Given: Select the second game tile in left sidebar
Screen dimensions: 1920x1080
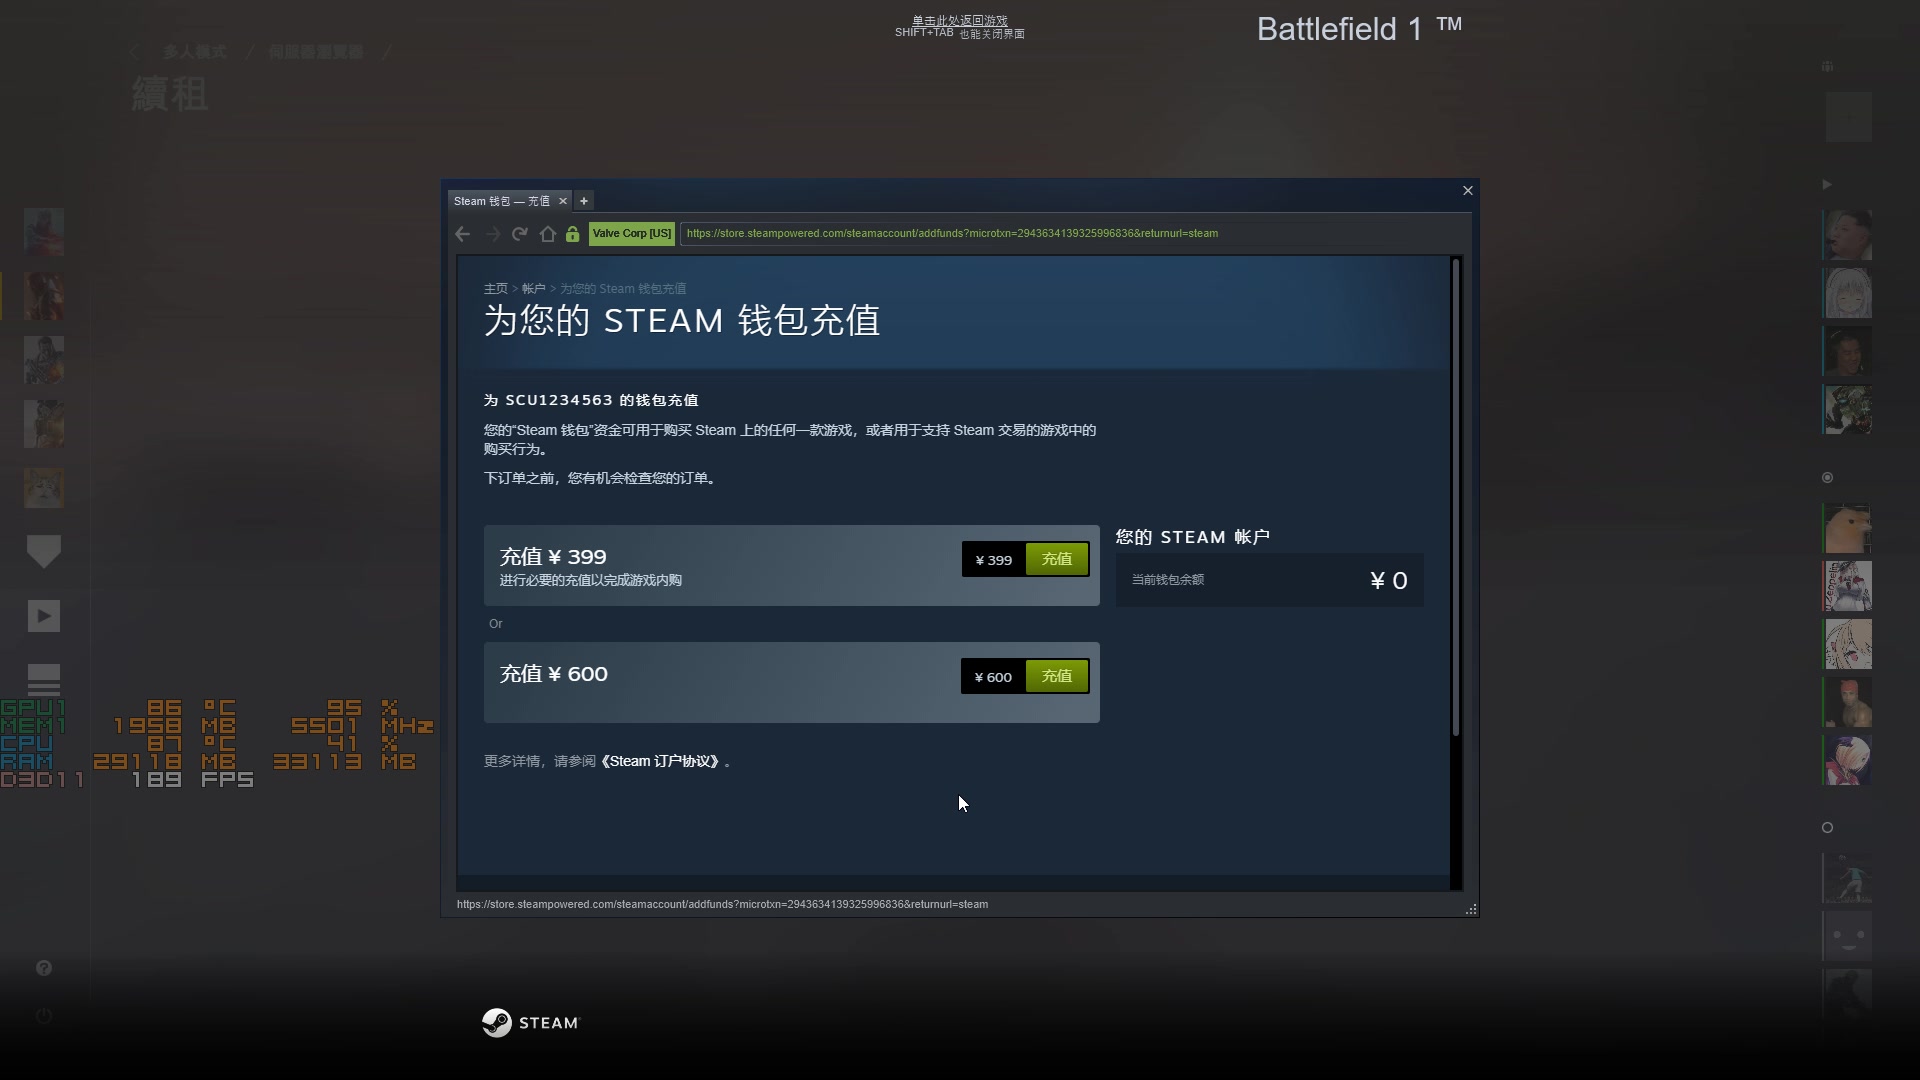Looking at the screenshot, I should (x=44, y=296).
